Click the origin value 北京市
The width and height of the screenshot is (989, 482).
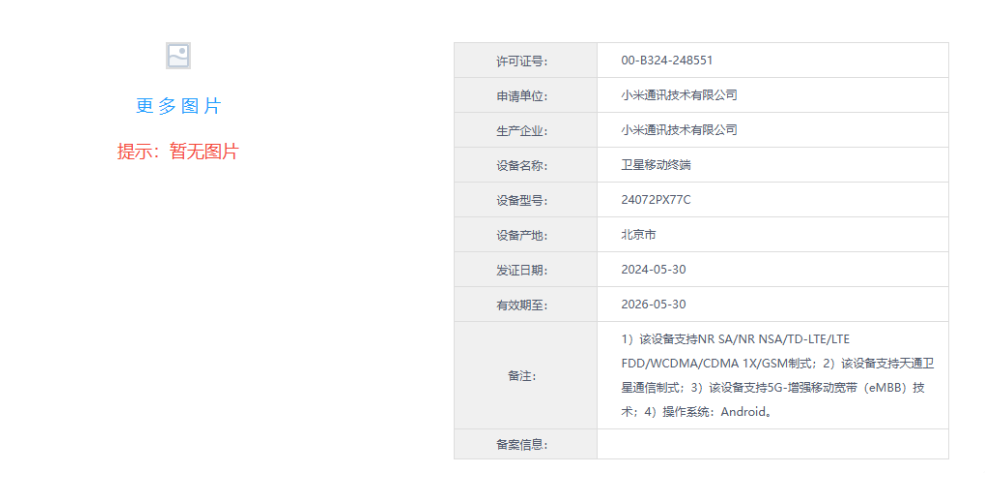click(639, 235)
